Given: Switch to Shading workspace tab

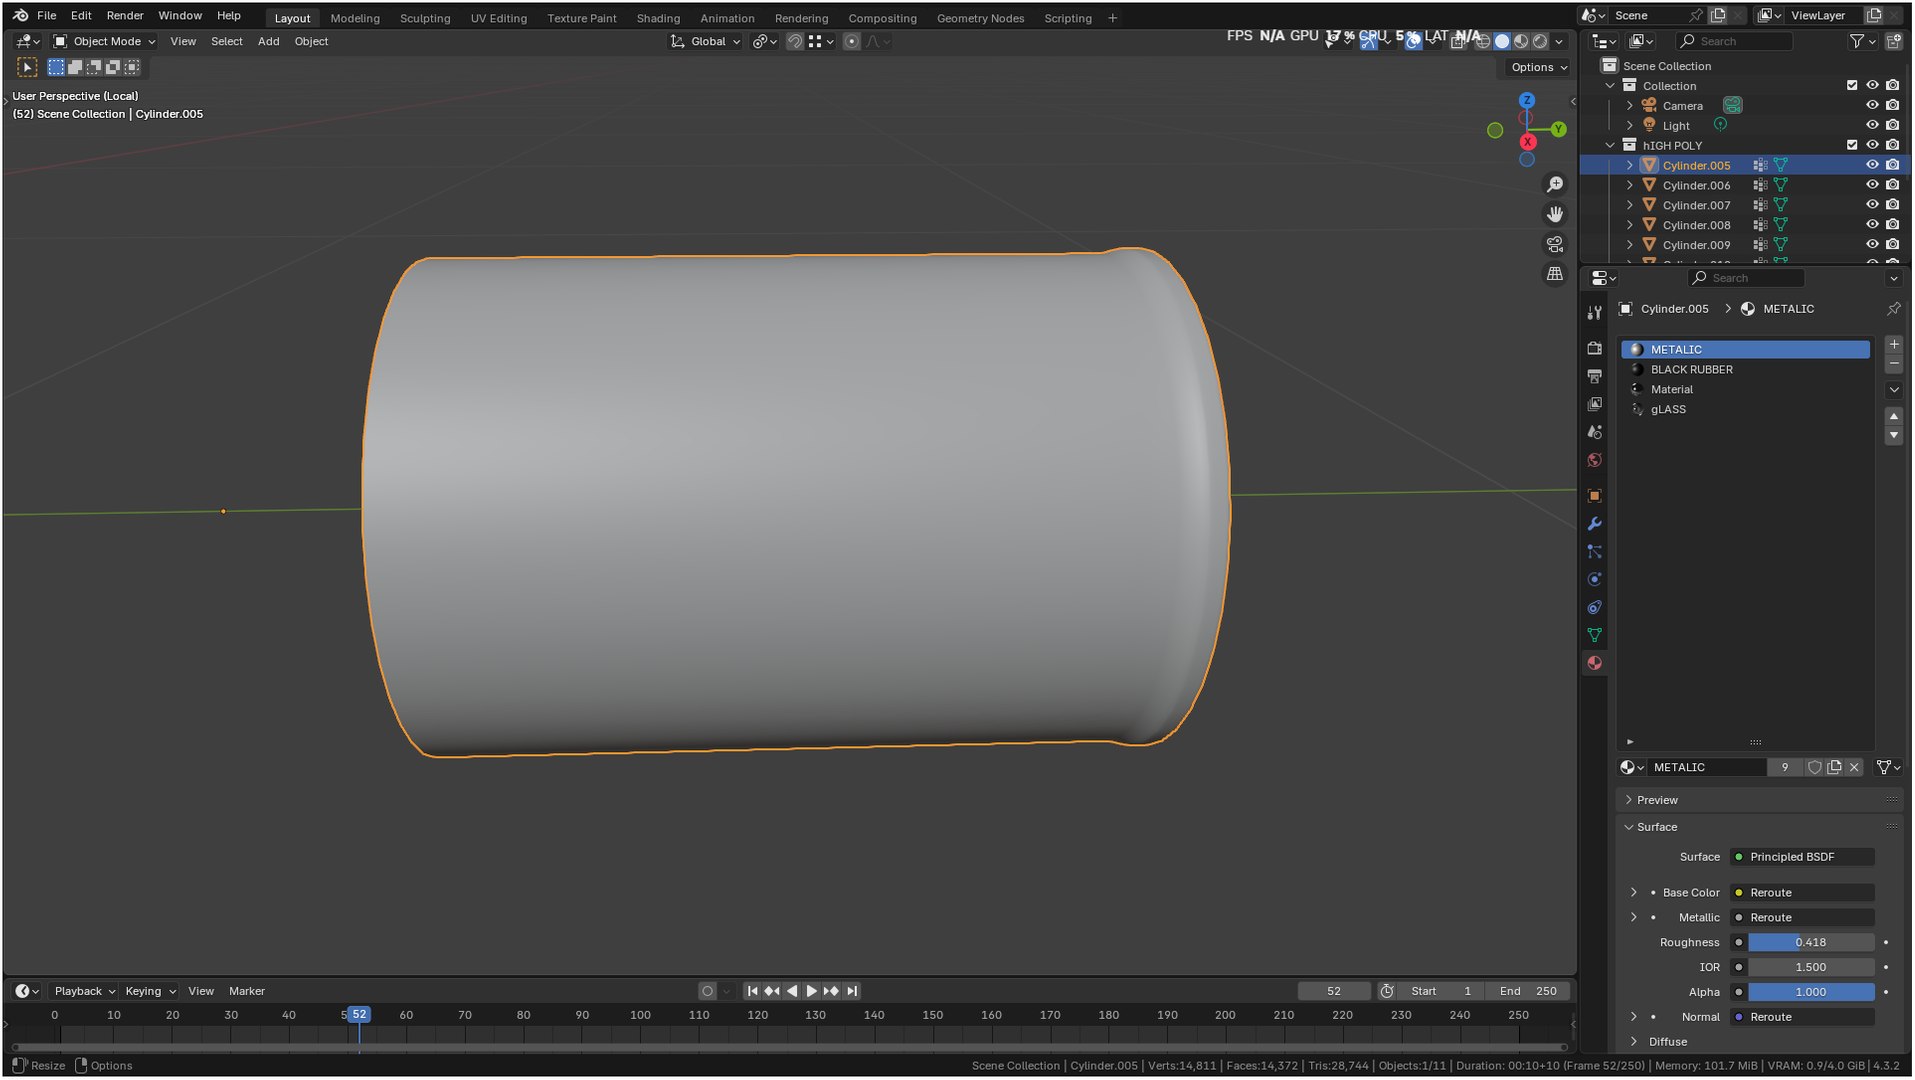Looking at the screenshot, I should (658, 18).
